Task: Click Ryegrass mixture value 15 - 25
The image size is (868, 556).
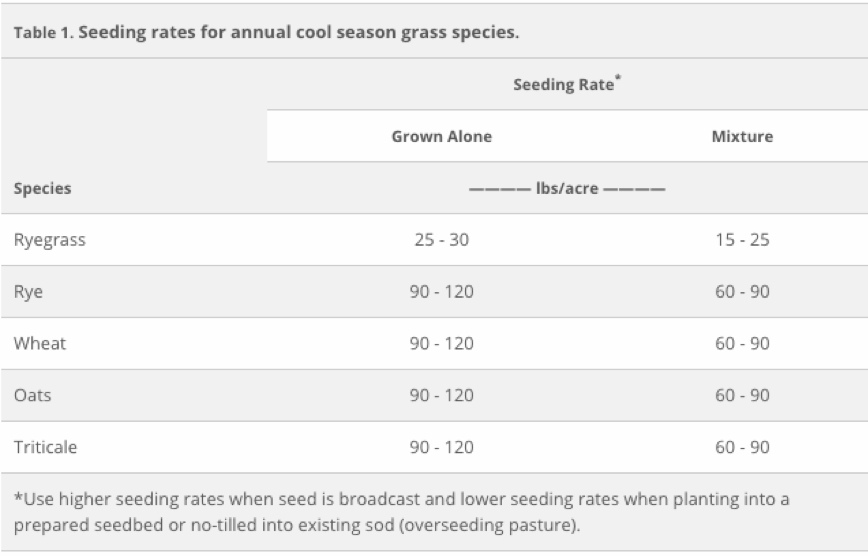Action: (742, 240)
